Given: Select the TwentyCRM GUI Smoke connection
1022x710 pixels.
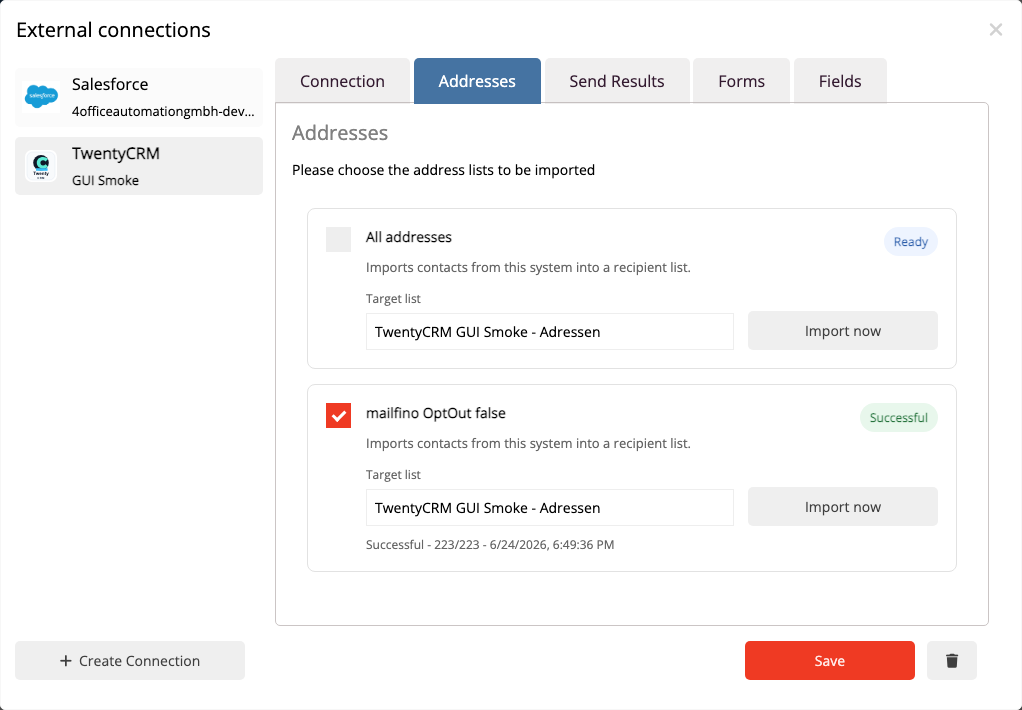Looking at the screenshot, I should click(139, 166).
